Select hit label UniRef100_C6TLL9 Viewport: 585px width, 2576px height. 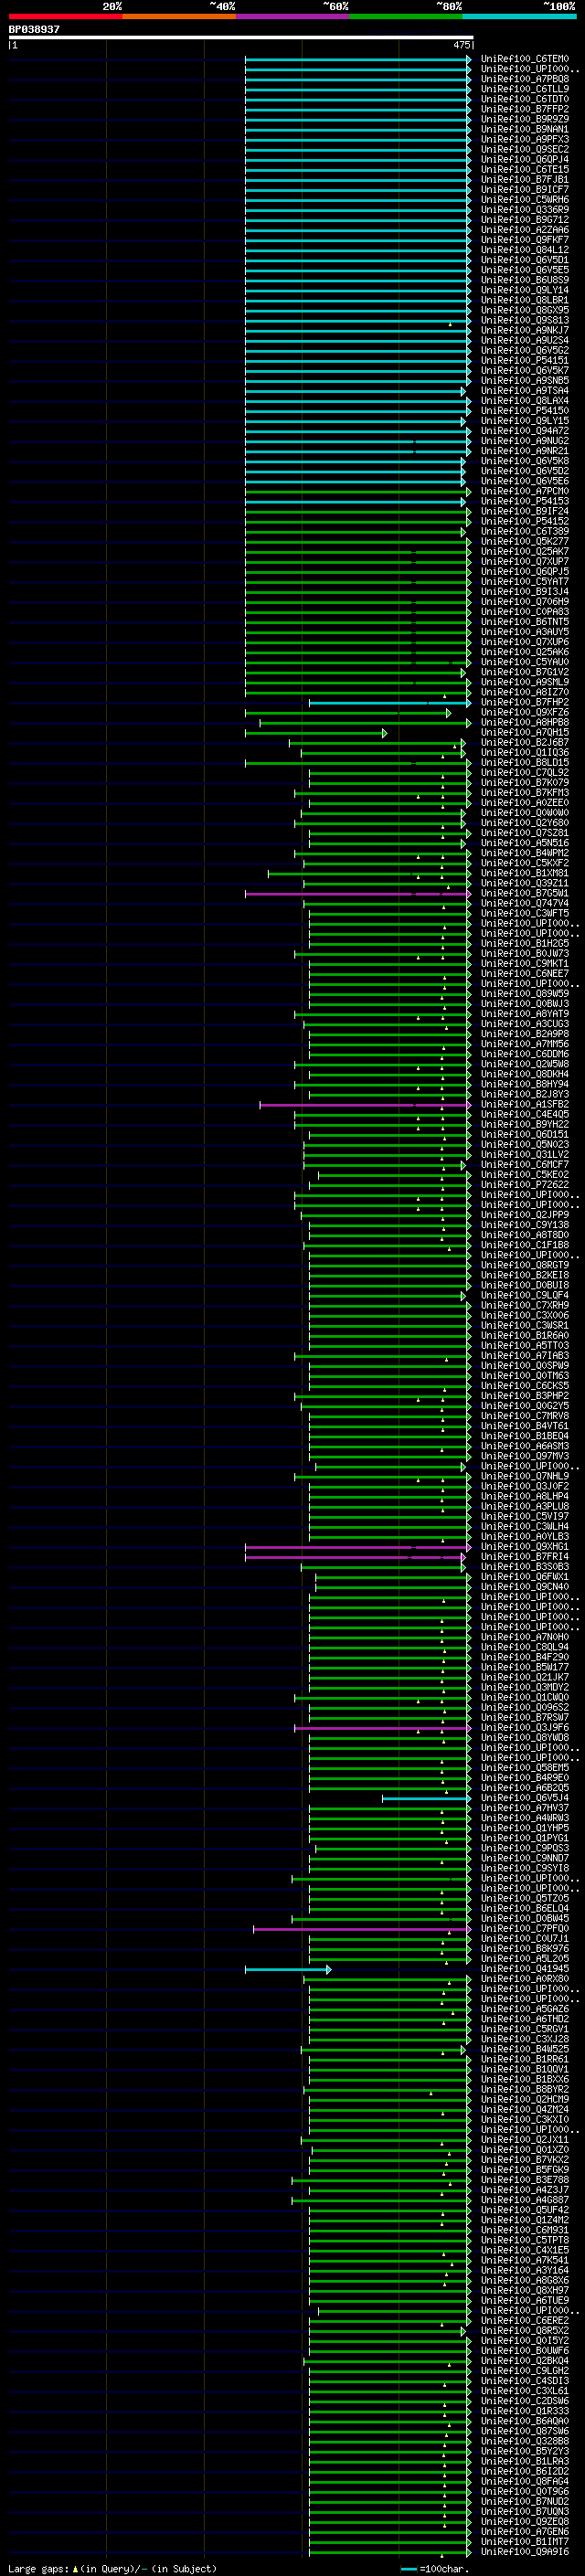[524, 89]
